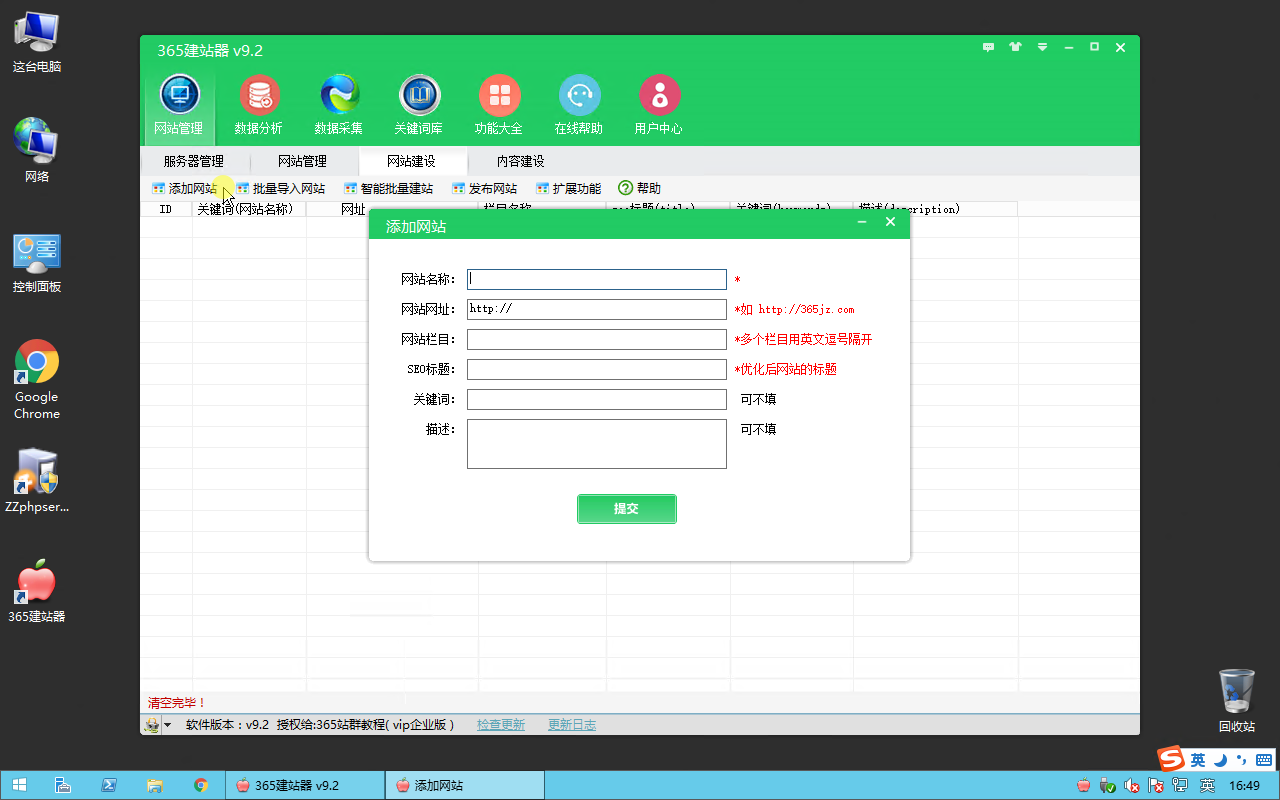Screen dimensions: 1280x800
Task: Toggle Sogou punctuation mode
Action: click(1242, 760)
